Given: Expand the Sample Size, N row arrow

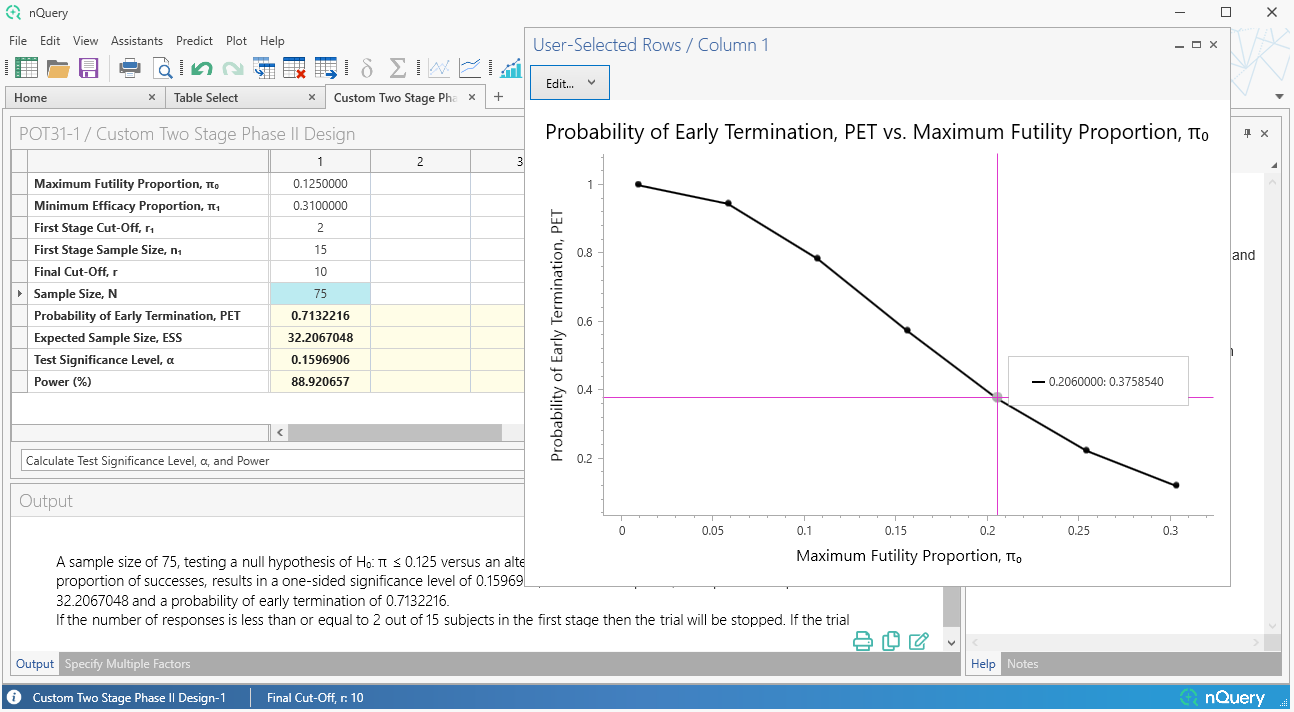Looking at the screenshot, I should (x=20, y=294).
